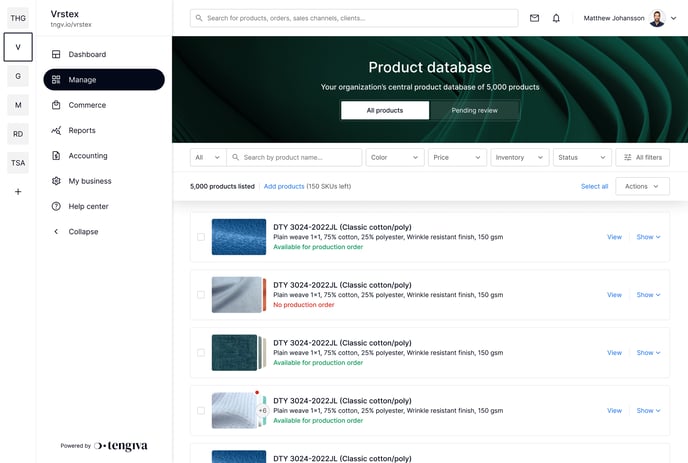This screenshot has height=463, width=688.
Task: Tick checkbox of No production order product
Action: click(201, 295)
